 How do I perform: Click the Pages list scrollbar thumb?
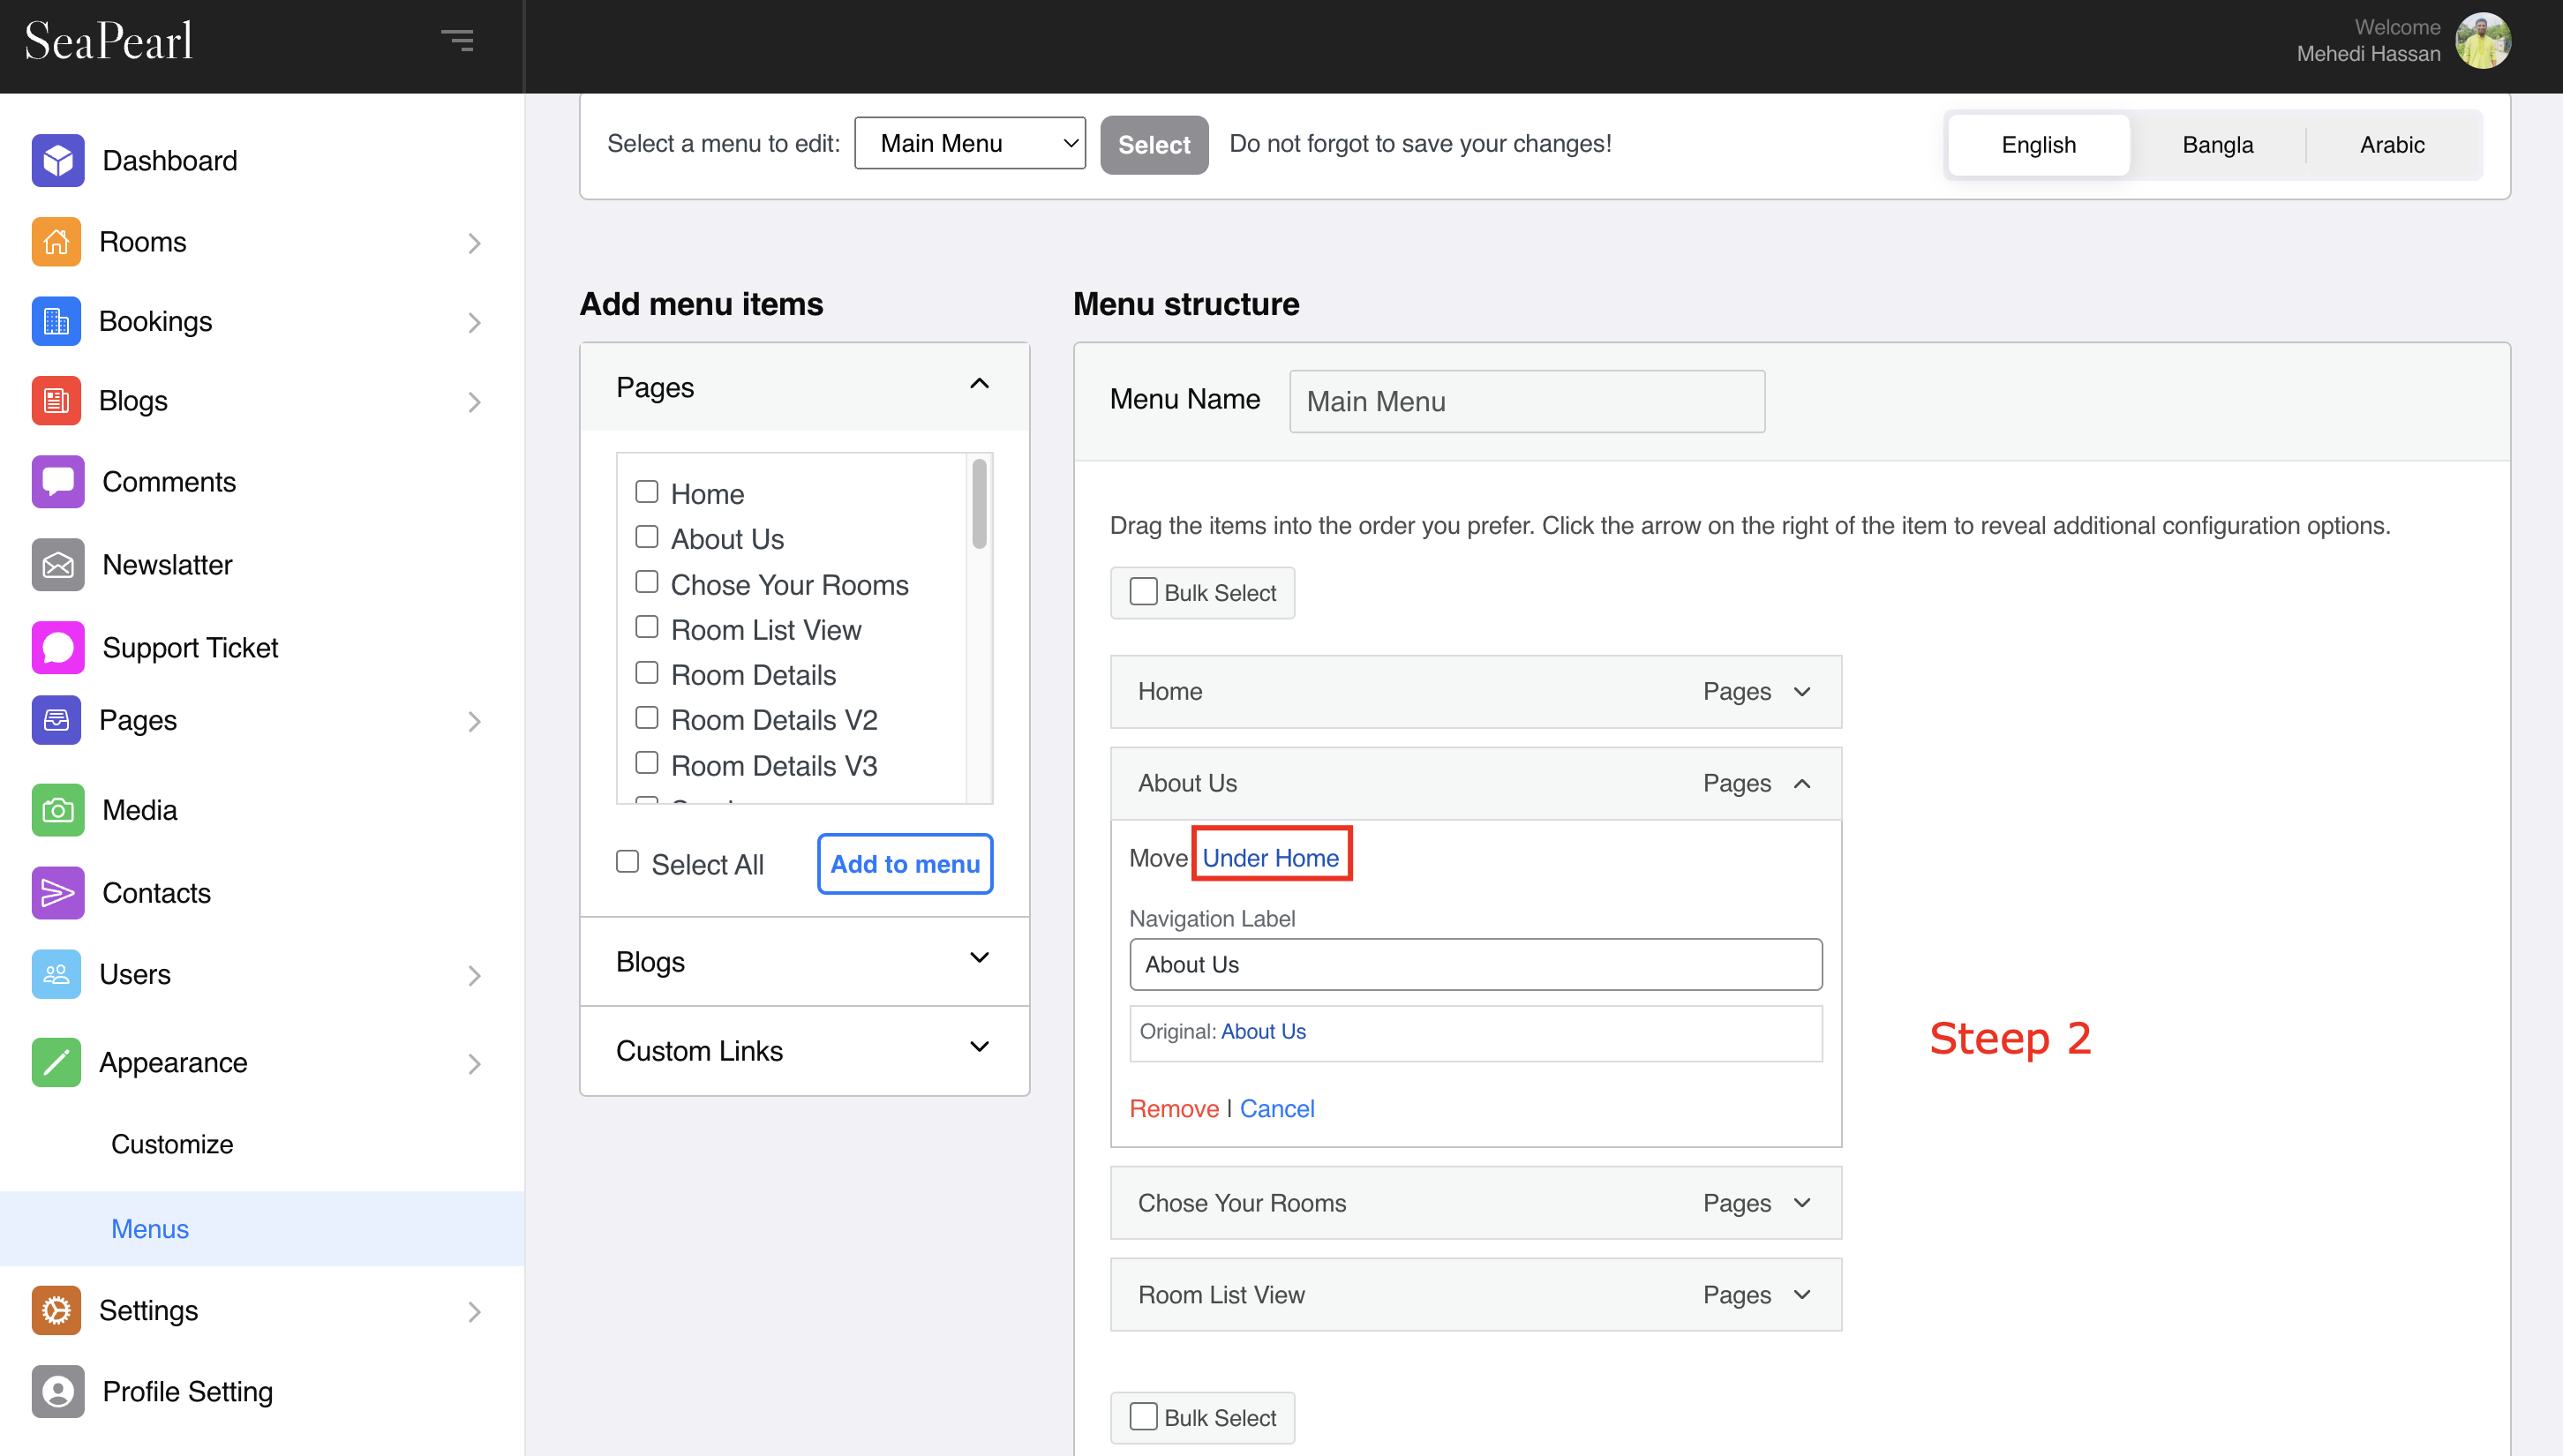979,503
